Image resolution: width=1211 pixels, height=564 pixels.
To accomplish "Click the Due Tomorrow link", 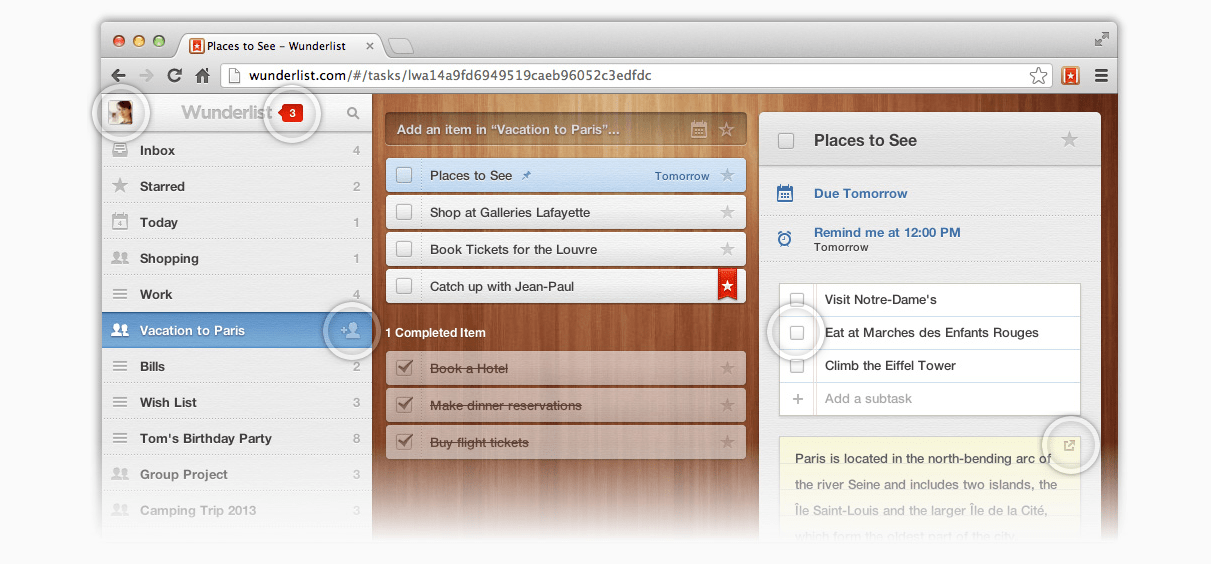I will (860, 193).
